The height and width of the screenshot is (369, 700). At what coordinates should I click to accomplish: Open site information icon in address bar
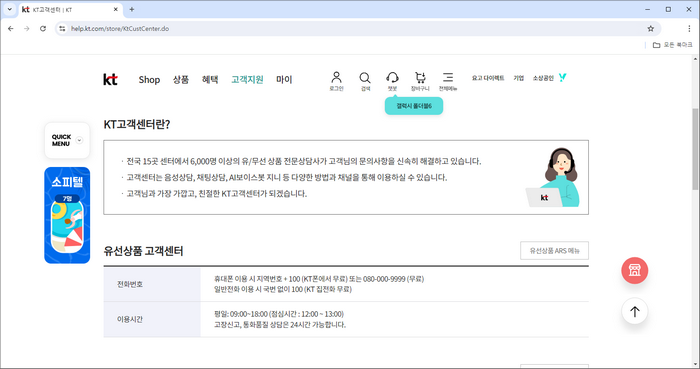[62, 29]
